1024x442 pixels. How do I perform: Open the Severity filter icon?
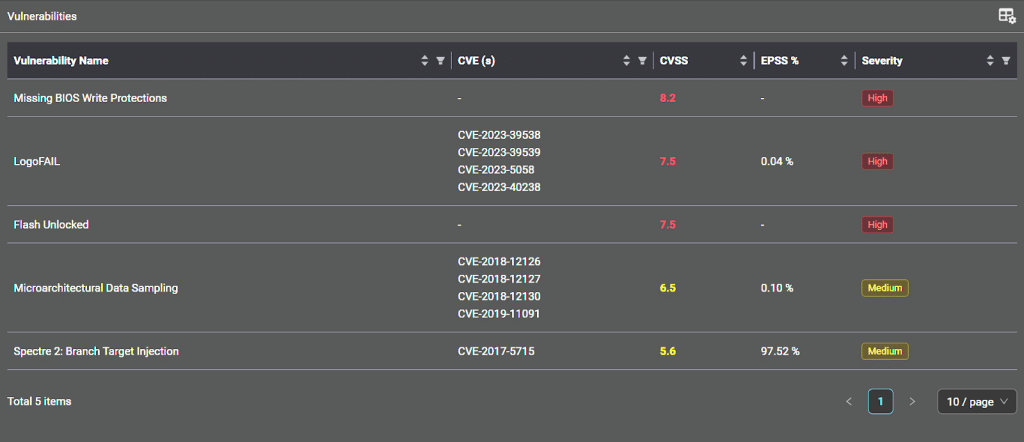(x=1006, y=61)
